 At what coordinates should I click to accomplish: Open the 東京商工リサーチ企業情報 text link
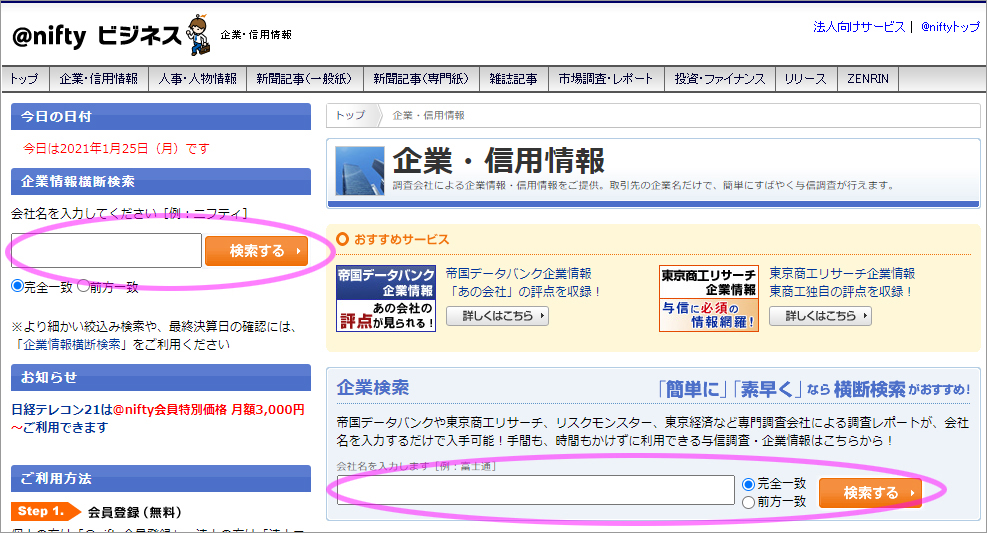pos(842,273)
